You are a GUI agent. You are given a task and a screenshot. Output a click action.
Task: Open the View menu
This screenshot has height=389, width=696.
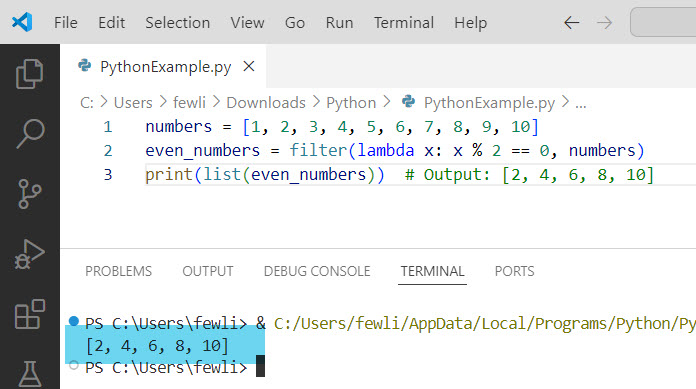pyautogui.click(x=247, y=23)
